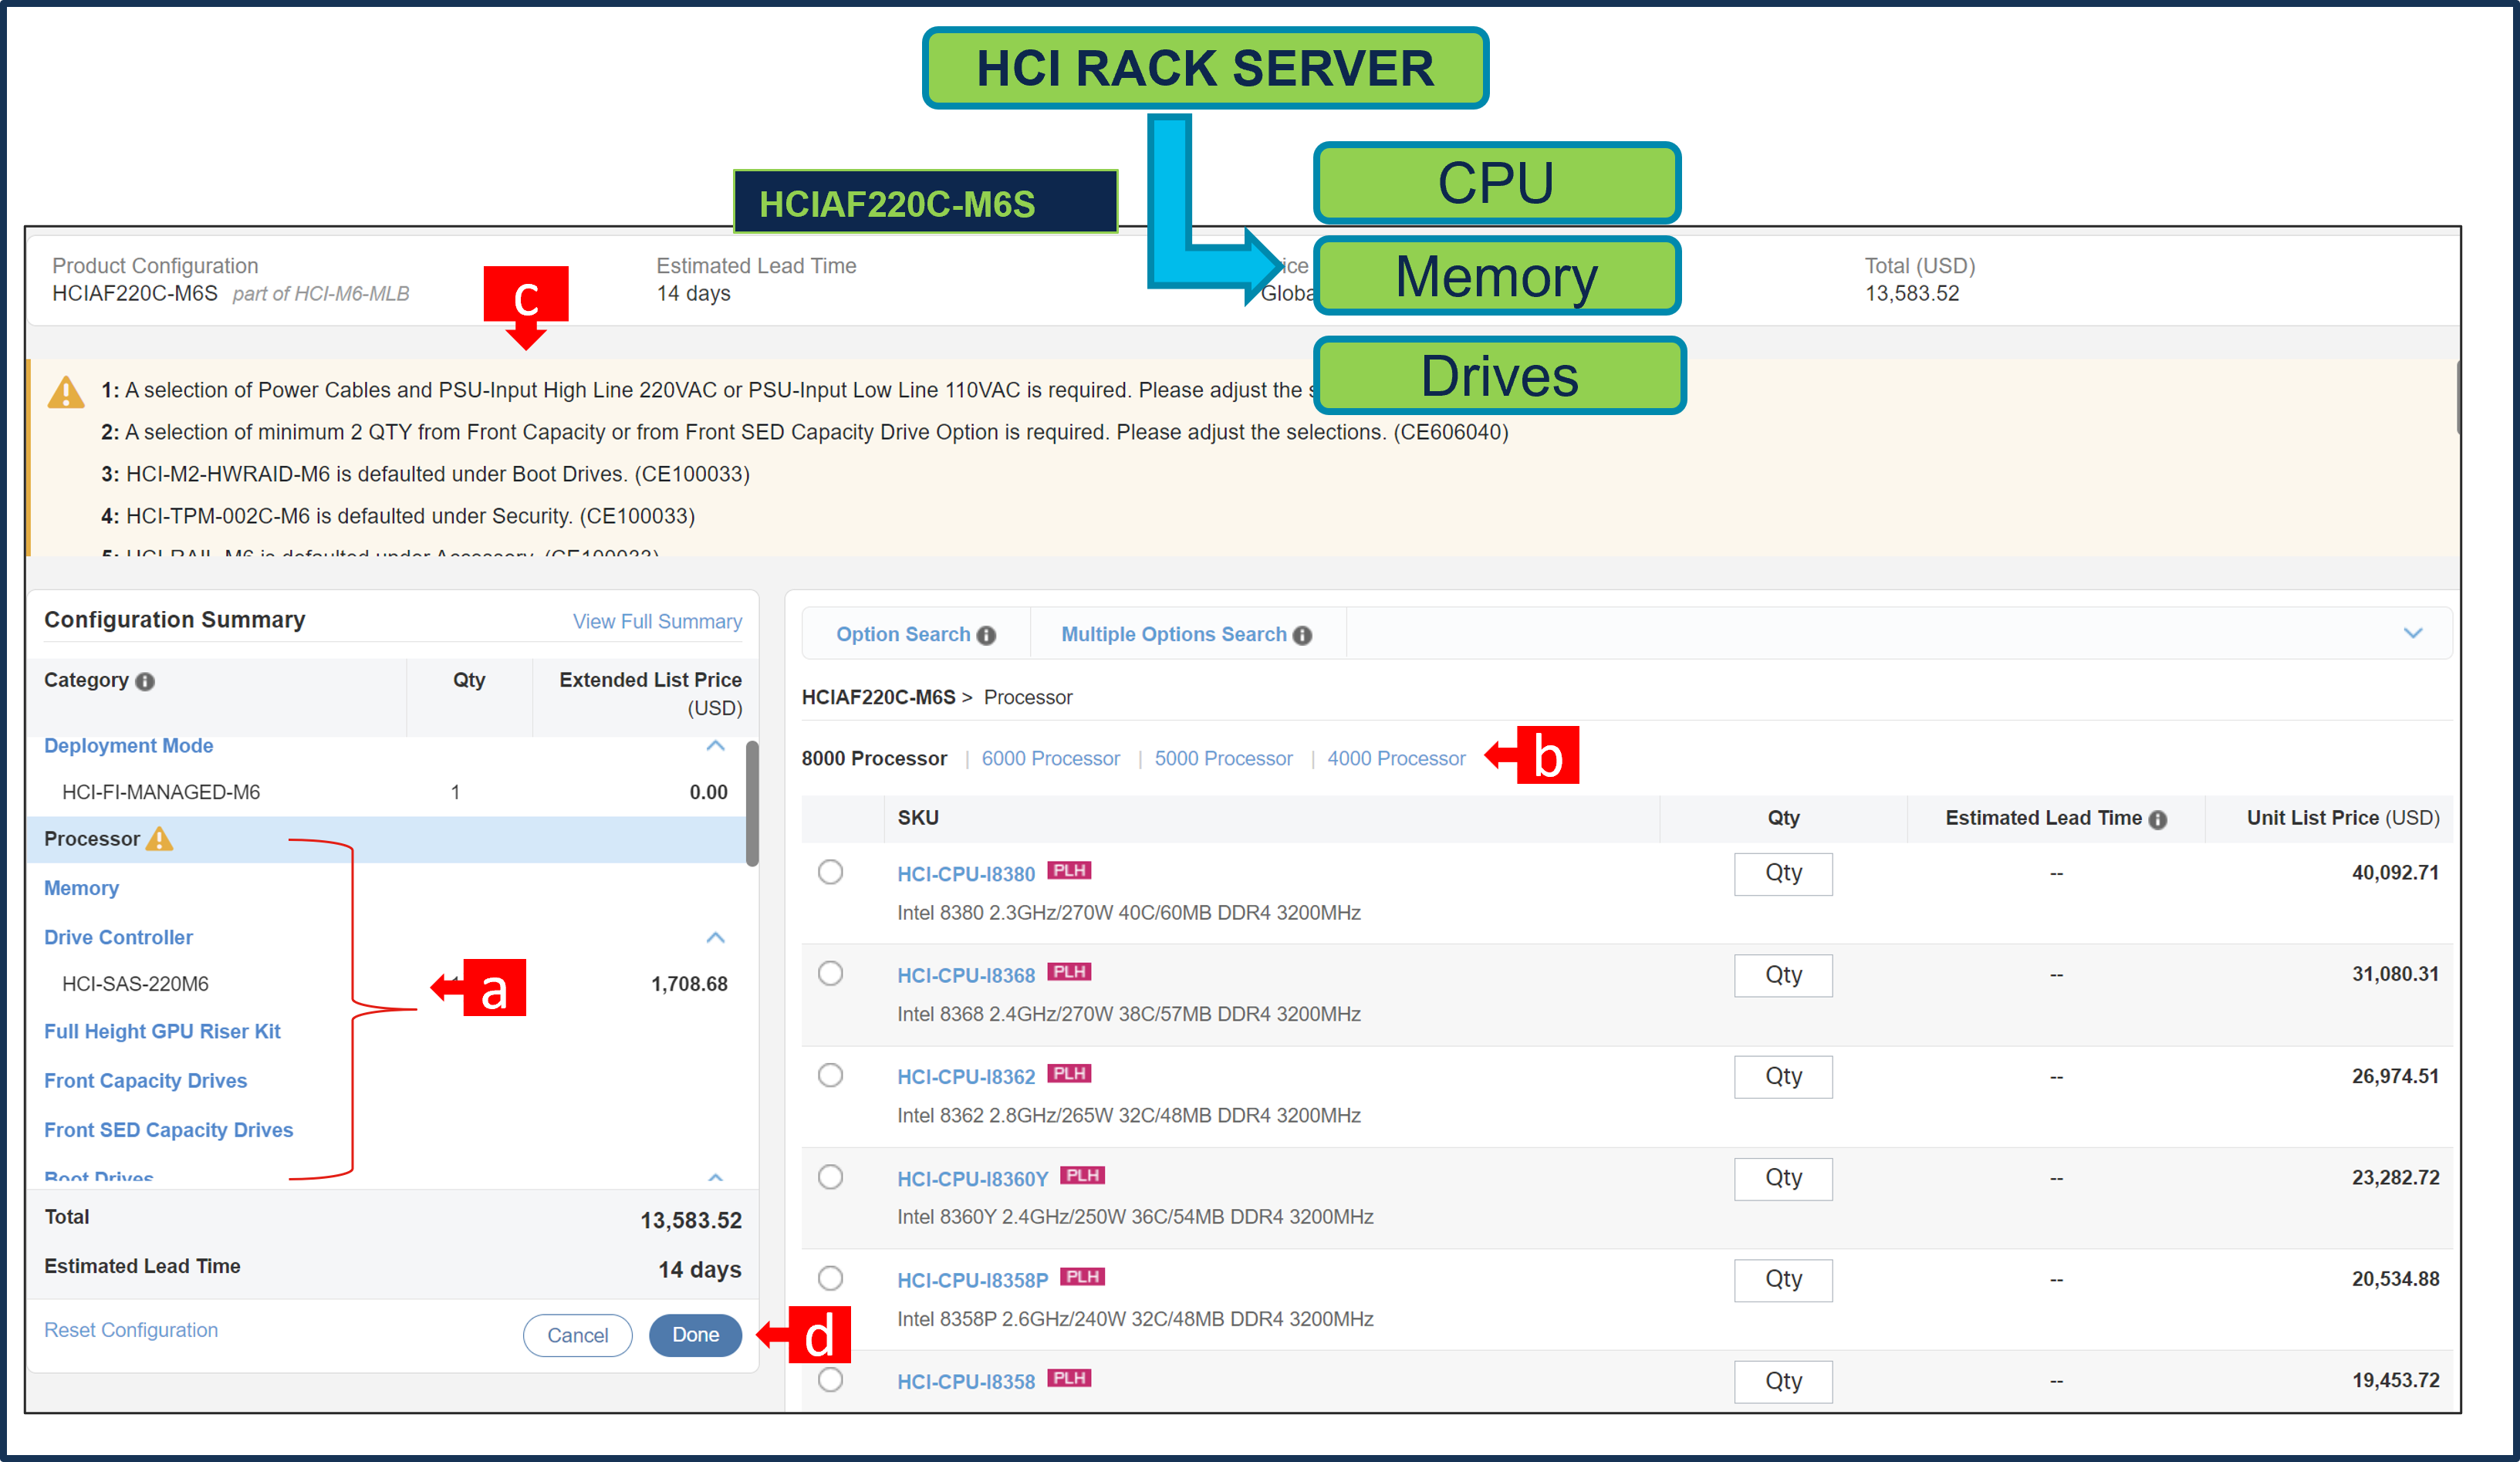Select the HCI-CPU-I8368 radio button
This screenshot has width=2520, height=1462.
(830, 973)
